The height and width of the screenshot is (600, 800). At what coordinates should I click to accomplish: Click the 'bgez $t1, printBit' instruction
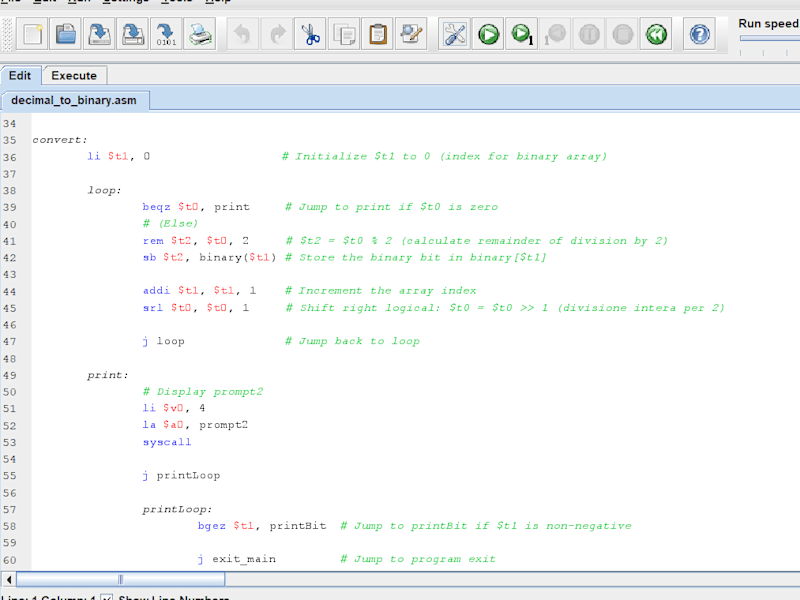(262, 526)
